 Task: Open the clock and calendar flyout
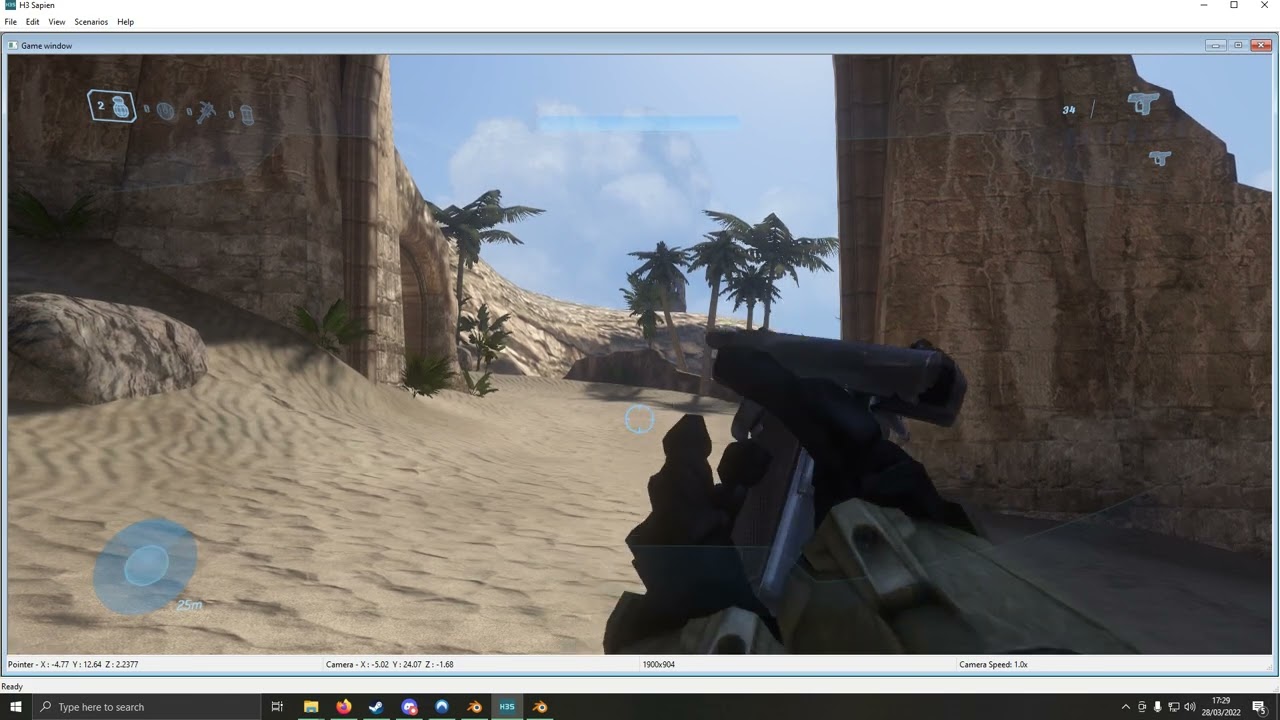[x=1221, y=707]
